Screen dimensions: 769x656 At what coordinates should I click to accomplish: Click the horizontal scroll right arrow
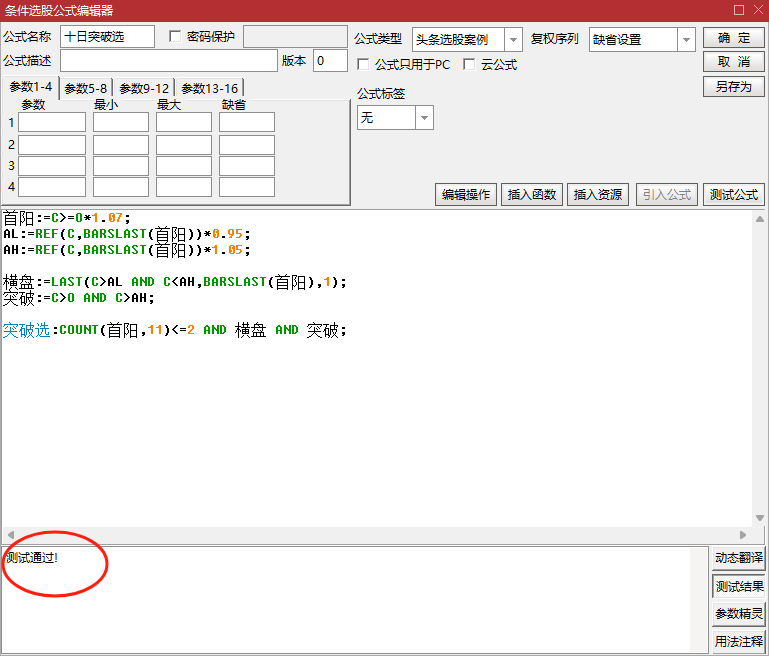click(743, 535)
